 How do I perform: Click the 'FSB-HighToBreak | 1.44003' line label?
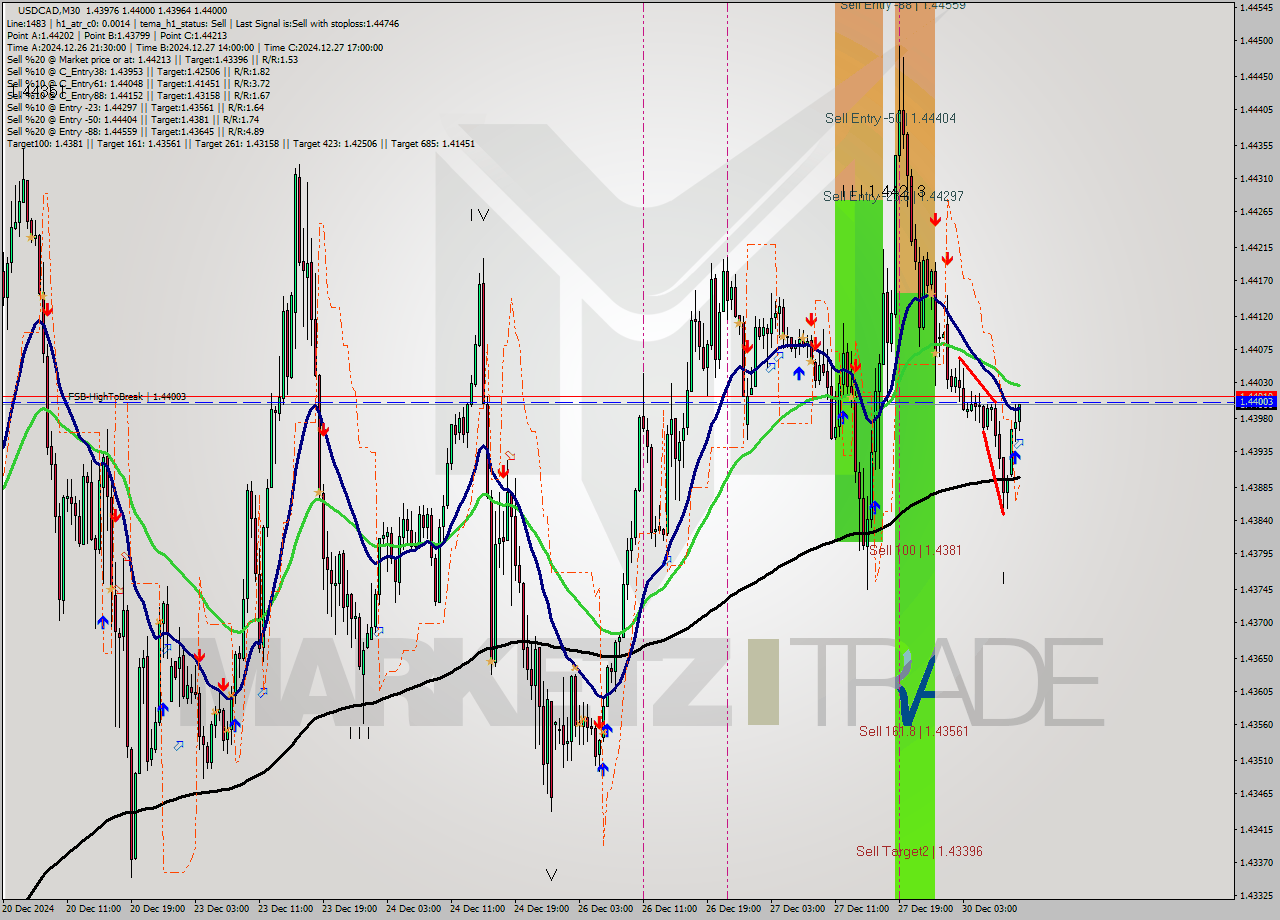127,397
